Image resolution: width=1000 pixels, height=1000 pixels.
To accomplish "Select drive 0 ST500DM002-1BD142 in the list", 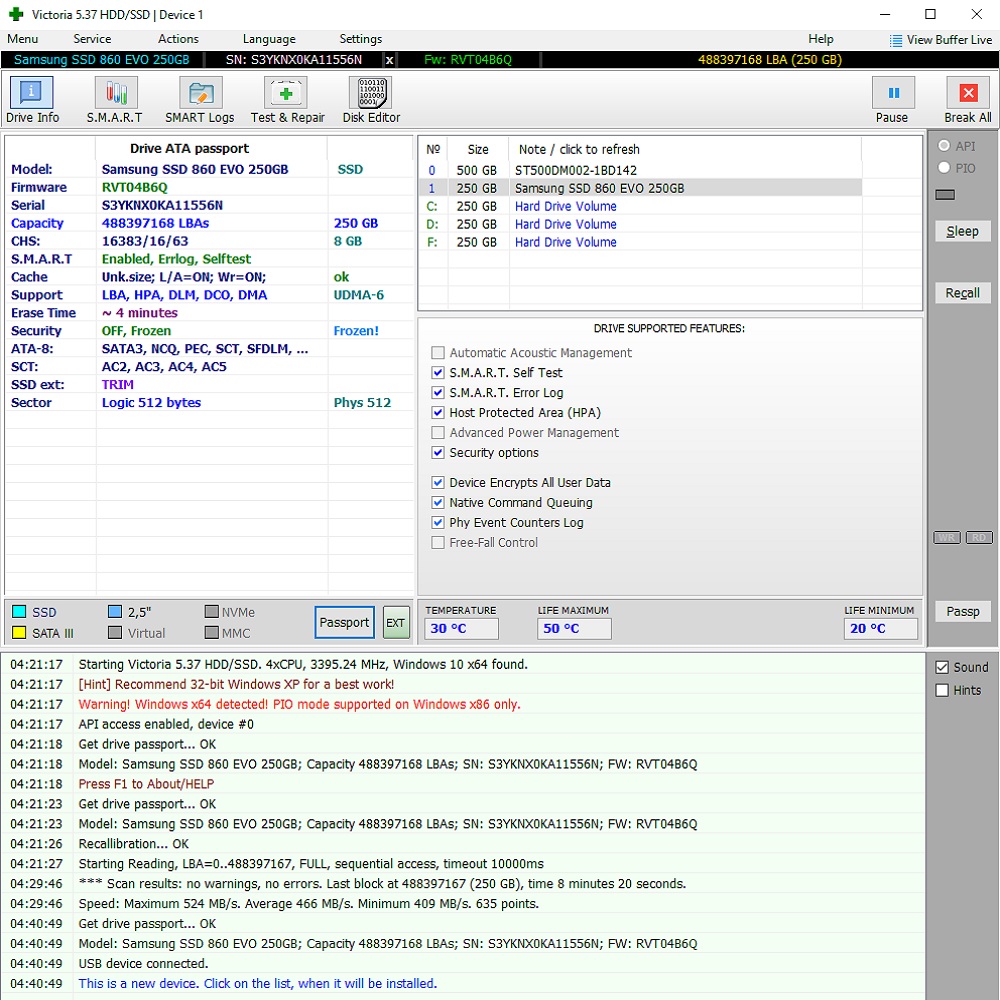I will pos(640,170).
